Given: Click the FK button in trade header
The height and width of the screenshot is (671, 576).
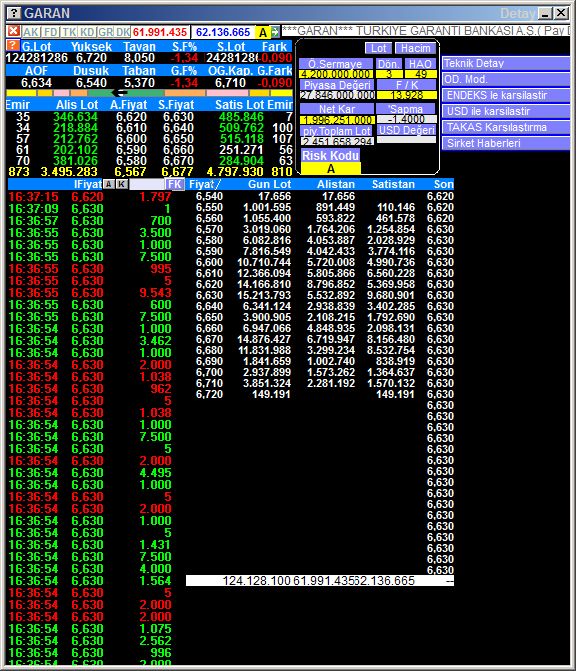Looking at the screenshot, I should pyautogui.click(x=175, y=184).
